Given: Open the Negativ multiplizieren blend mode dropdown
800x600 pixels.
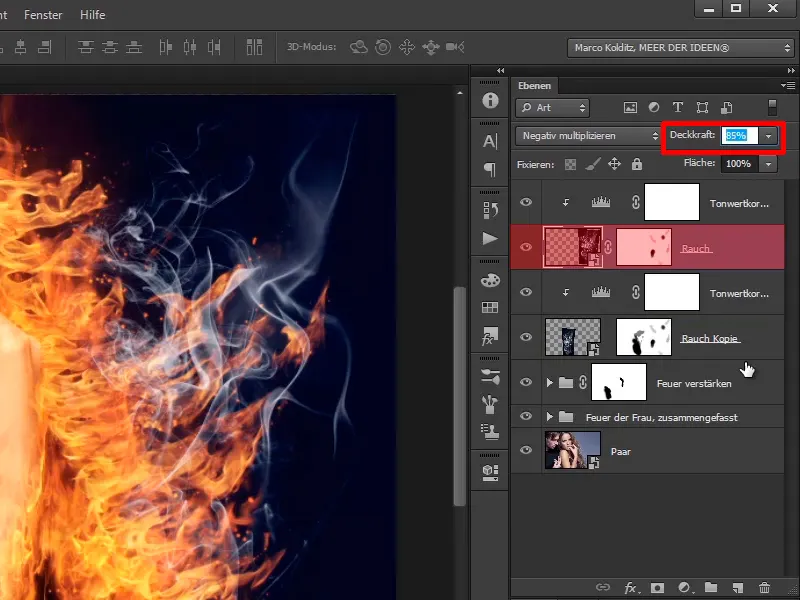Looking at the screenshot, I should pyautogui.click(x=588, y=136).
